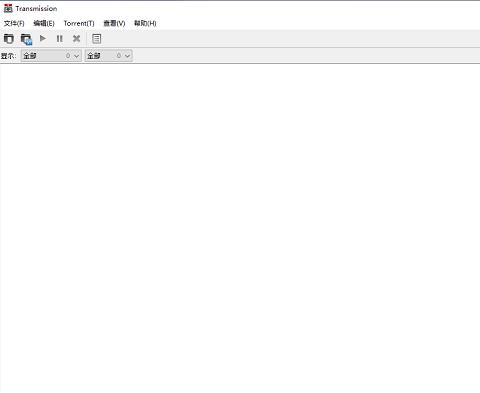Open torrent properties icon in toolbar
480x393 pixels.
point(97,39)
